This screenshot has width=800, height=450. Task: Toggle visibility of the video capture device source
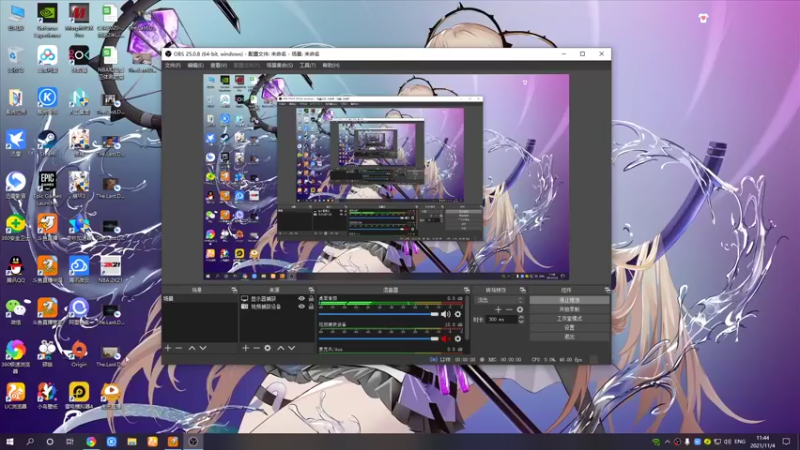click(302, 307)
